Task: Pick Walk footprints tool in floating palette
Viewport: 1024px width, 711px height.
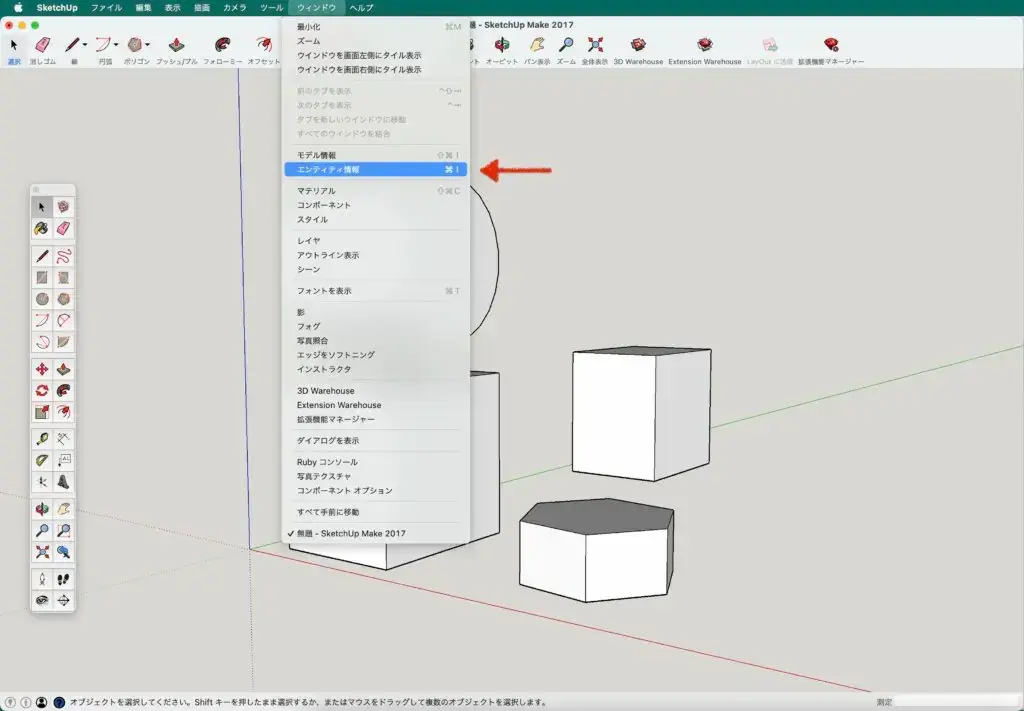Action: click(63, 579)
